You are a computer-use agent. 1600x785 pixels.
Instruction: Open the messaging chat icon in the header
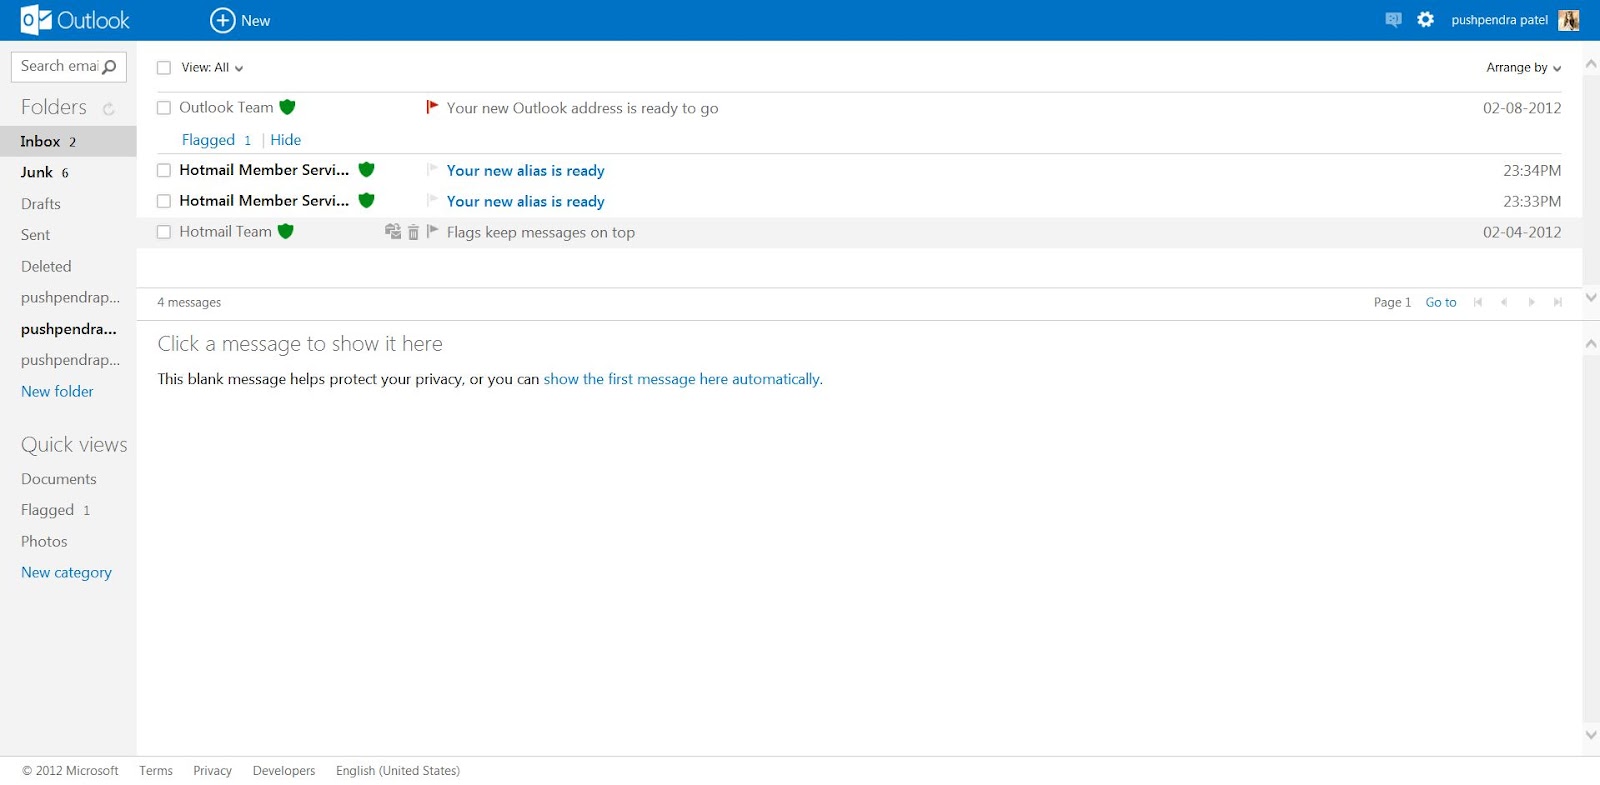pos(1393,20)
